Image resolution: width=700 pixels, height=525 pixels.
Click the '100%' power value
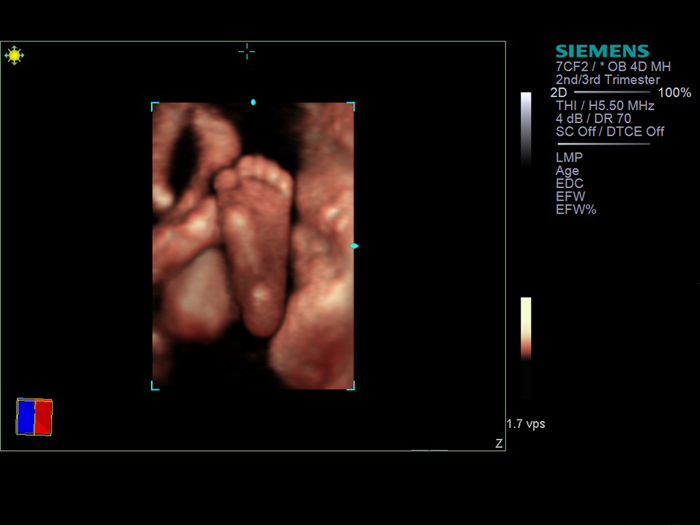675,92
